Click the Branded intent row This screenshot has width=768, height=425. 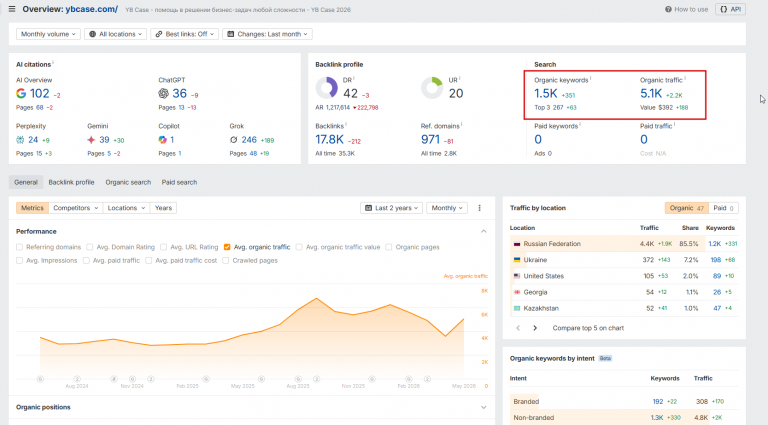coord(624,401)
